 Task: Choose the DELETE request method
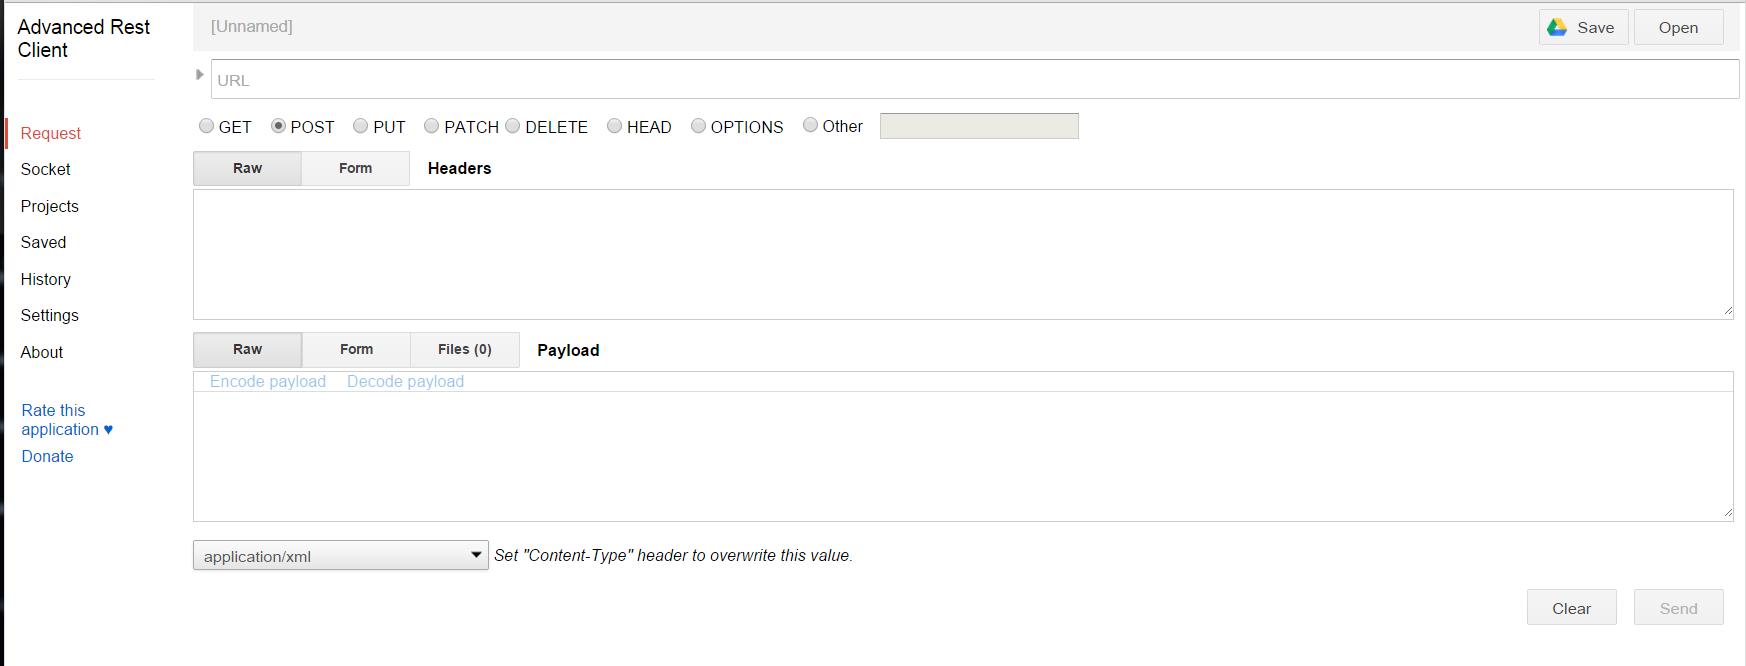tap(513, 126)
